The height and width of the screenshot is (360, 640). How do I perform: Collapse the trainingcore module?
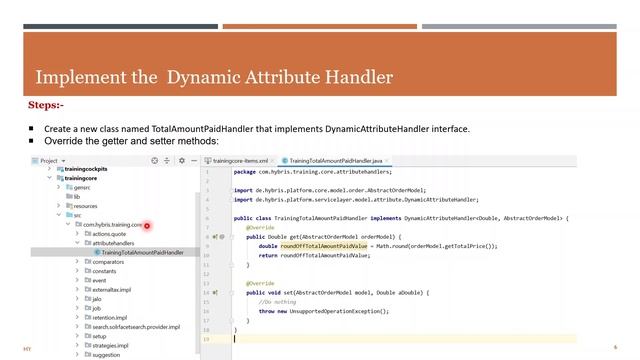[49, 178]
